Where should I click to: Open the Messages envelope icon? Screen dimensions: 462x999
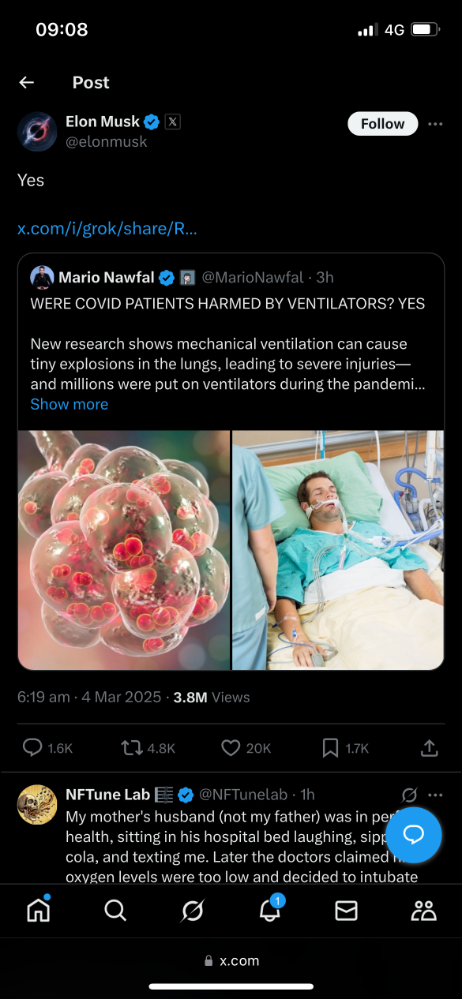pos(346,912)
